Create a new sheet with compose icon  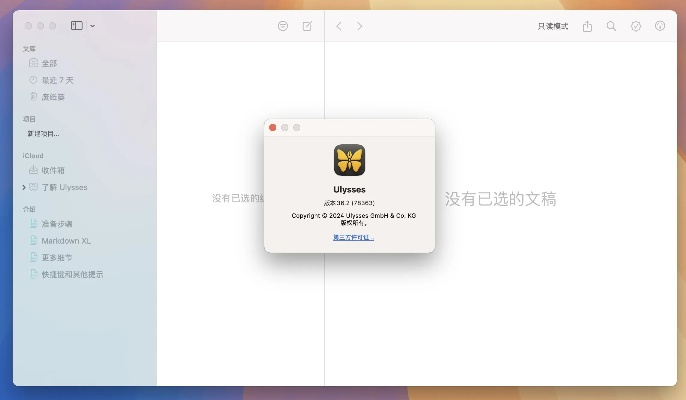(x=308, y=26)
